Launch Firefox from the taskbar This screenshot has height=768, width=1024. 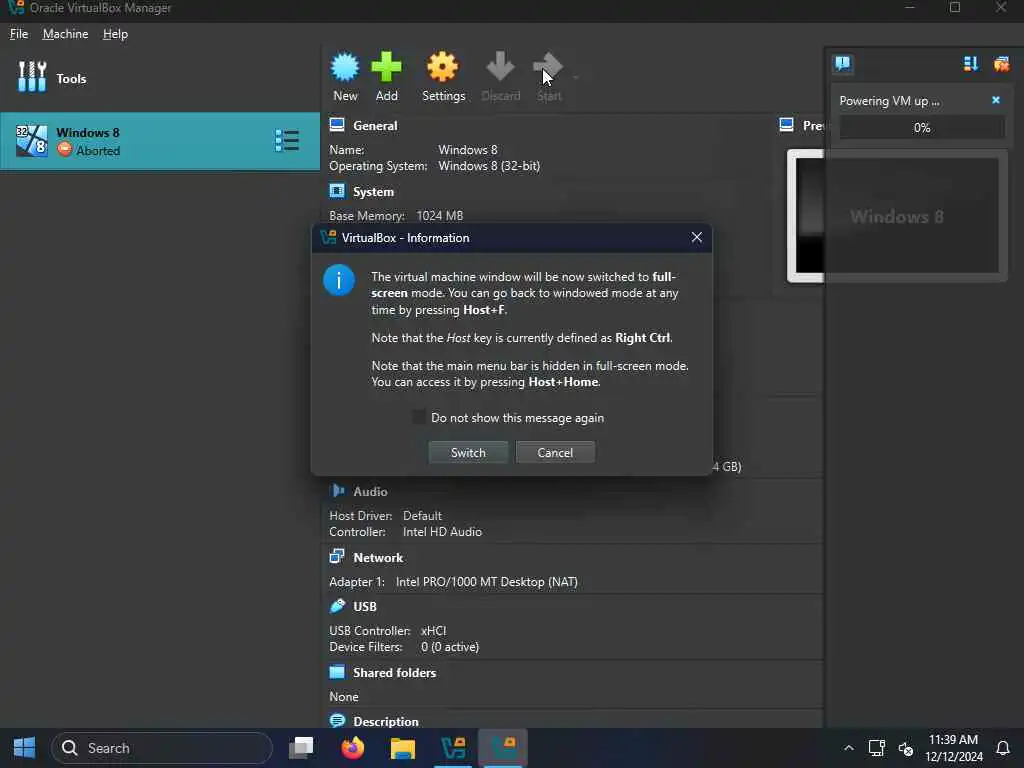353,748
